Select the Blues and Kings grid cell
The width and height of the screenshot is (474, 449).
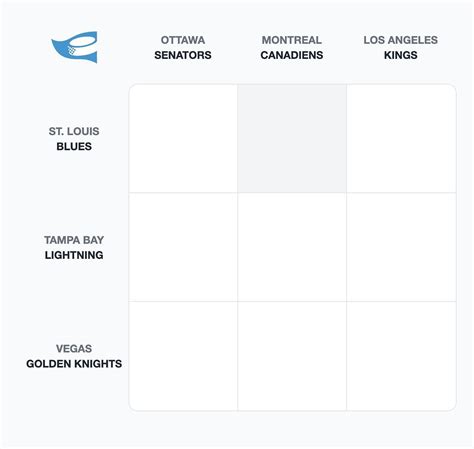click(401, 138)
